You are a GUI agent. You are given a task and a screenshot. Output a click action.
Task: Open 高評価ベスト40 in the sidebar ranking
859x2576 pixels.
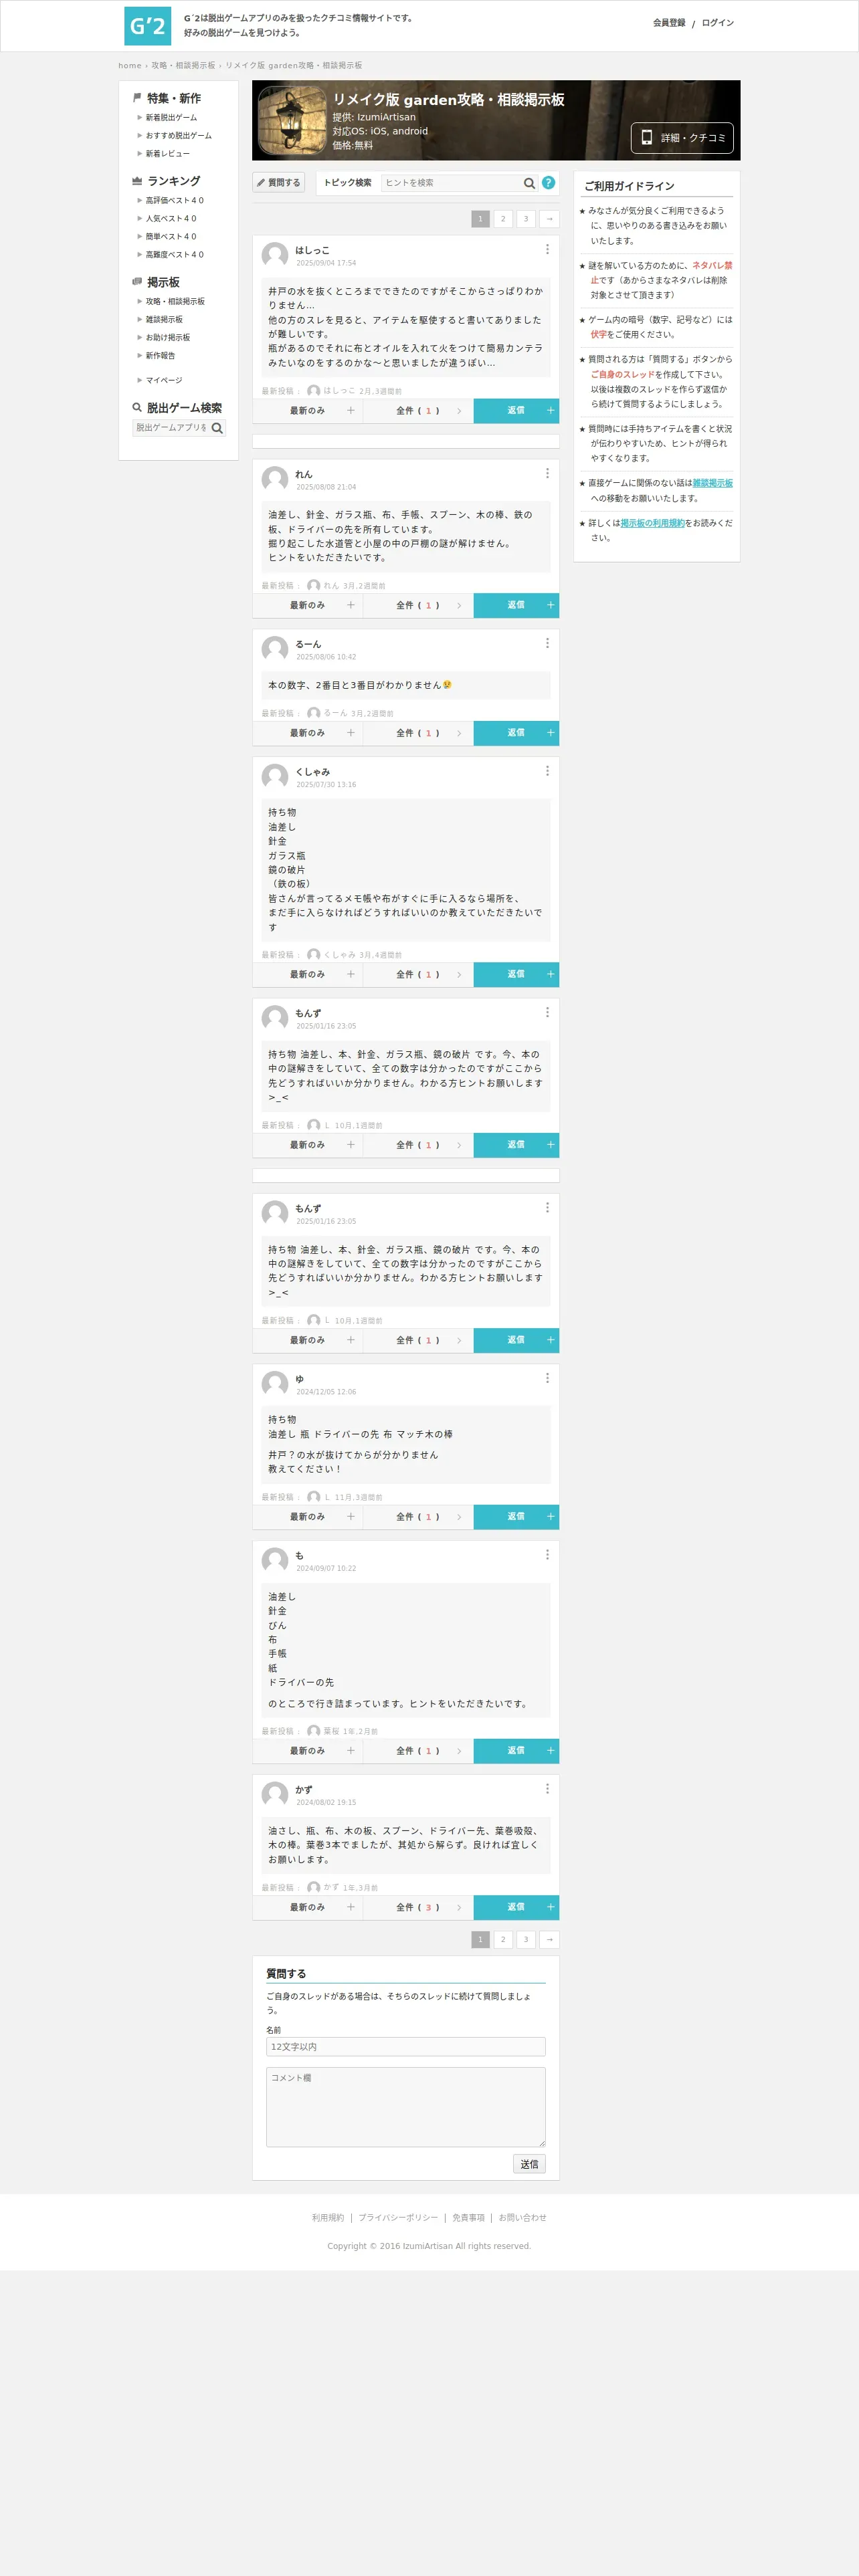174,201
